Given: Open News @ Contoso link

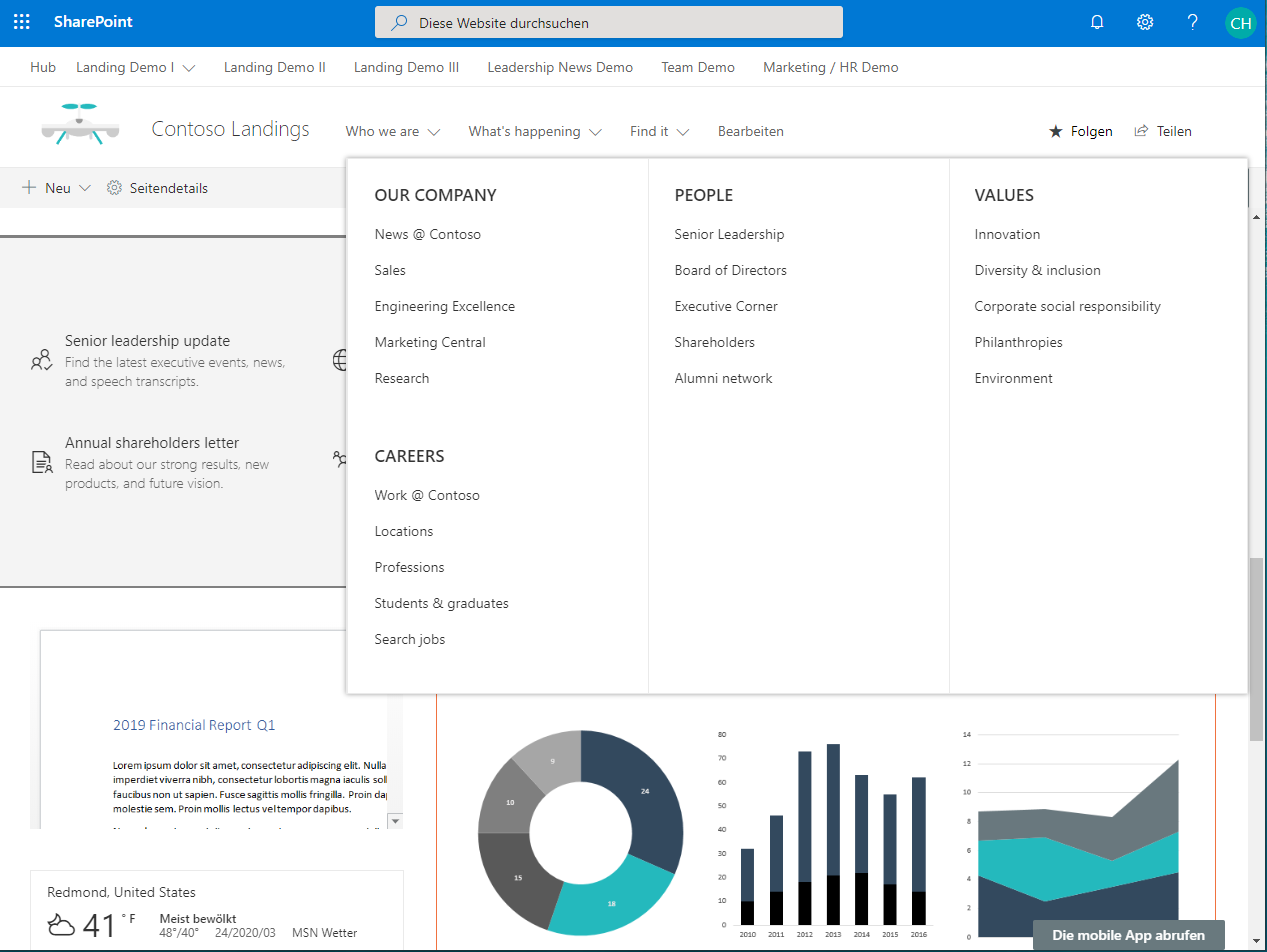Looking at the screenshot, I should pos(428,234).
